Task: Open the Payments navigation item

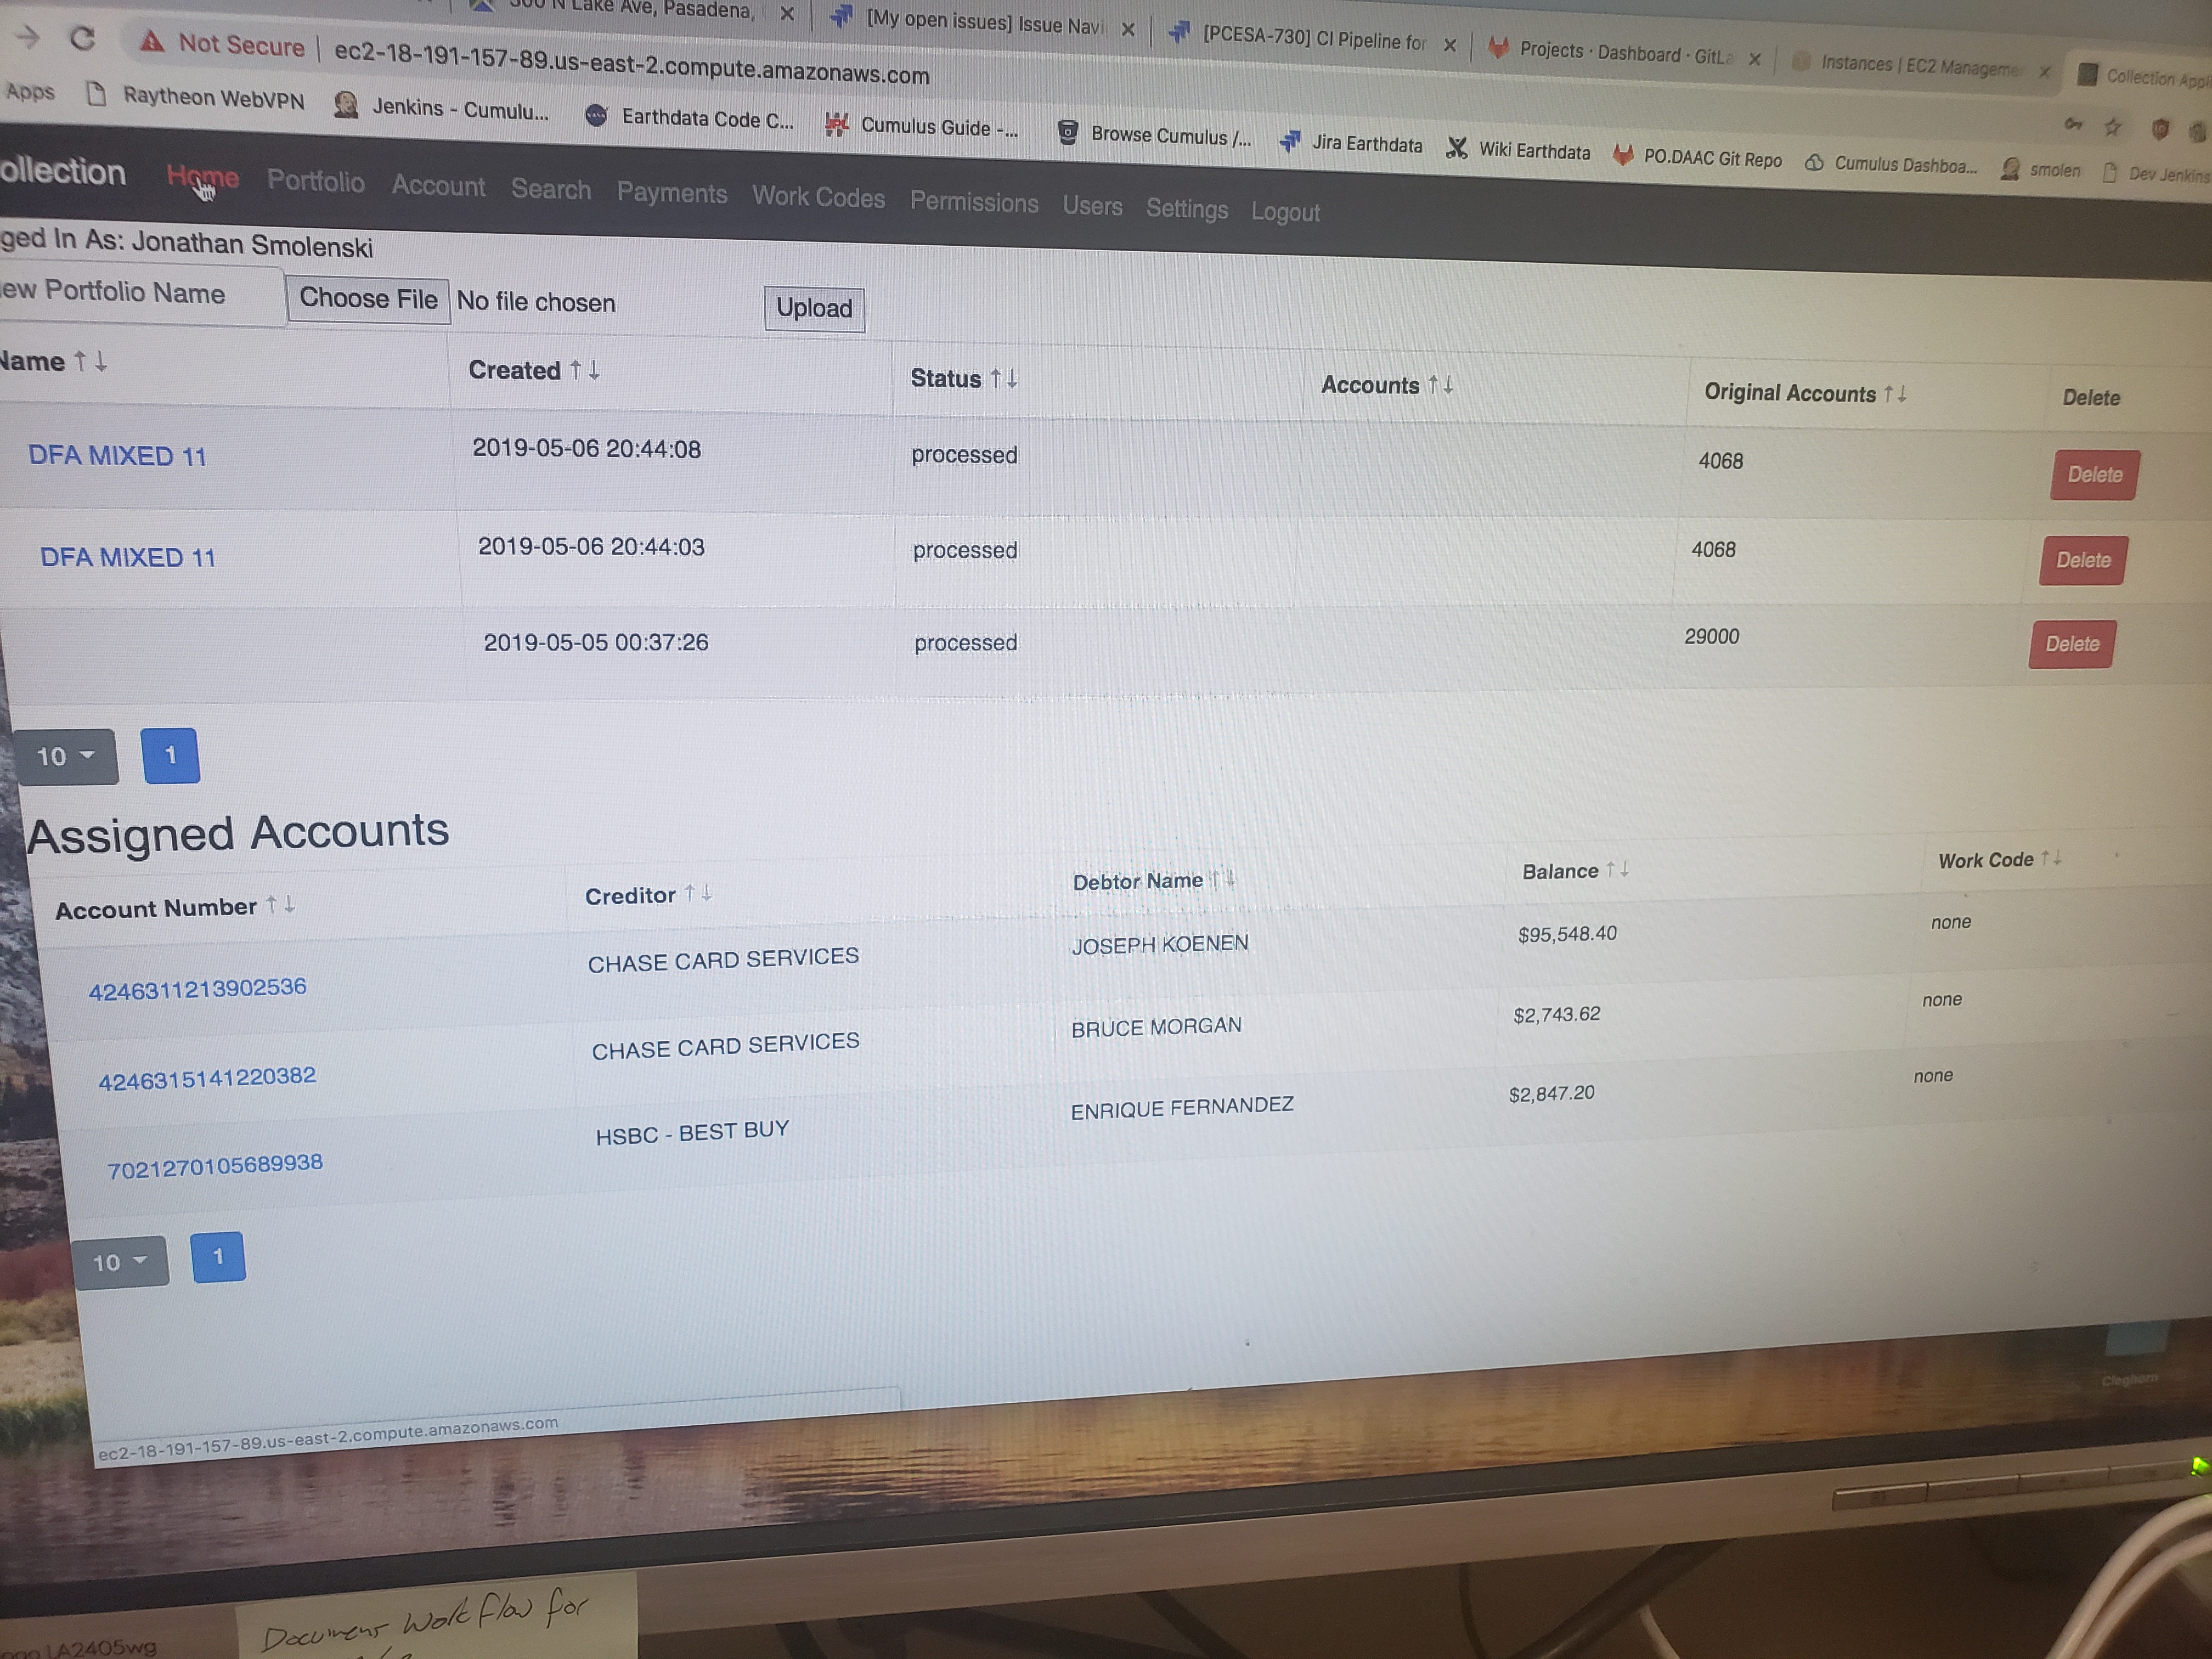Action: click(x=672, y=193)
